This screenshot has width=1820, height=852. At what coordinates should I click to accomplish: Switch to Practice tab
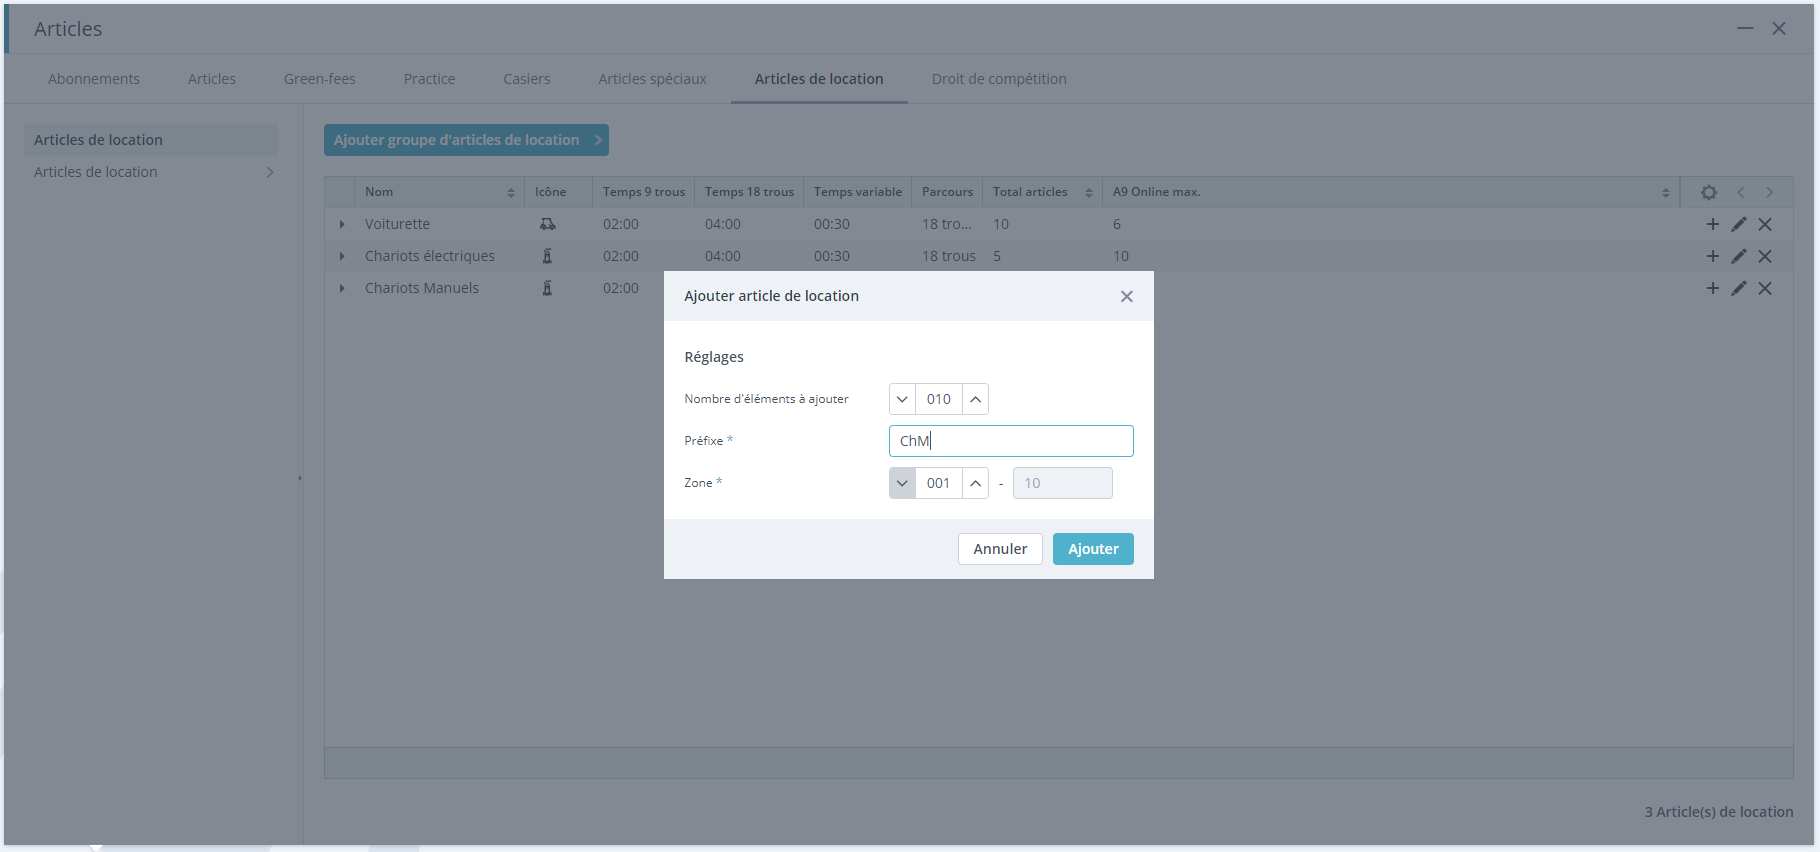click(x=430, y=79)
